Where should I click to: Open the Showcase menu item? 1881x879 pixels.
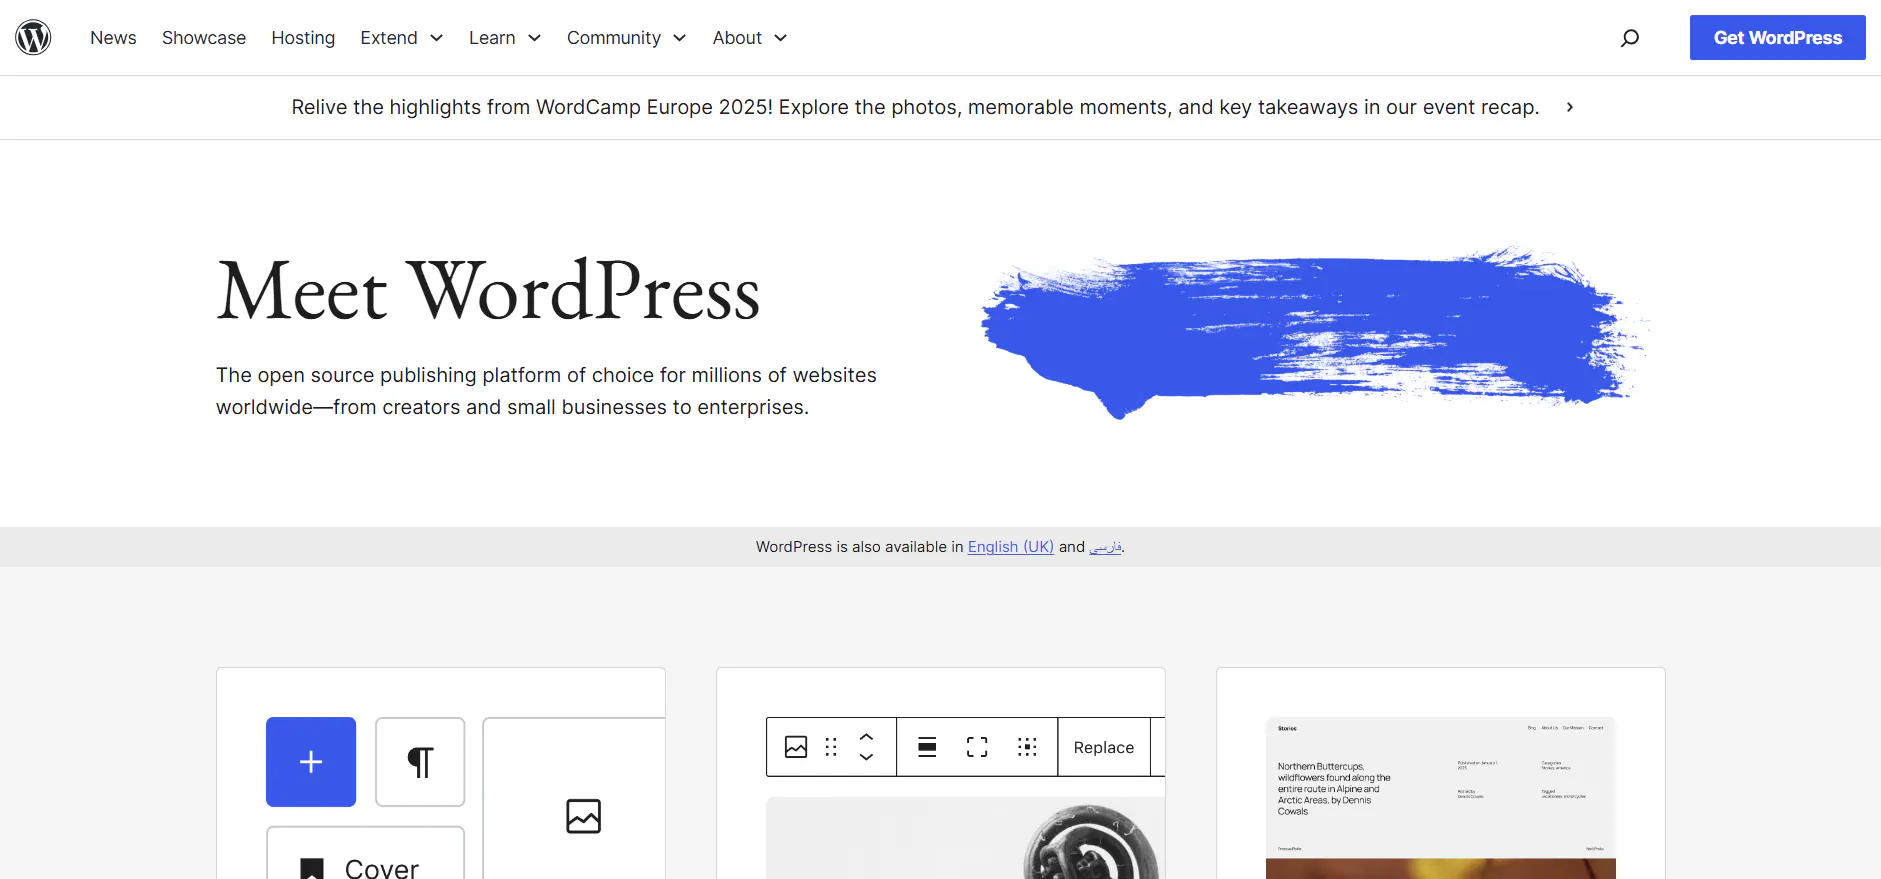(x=204, y=38)
